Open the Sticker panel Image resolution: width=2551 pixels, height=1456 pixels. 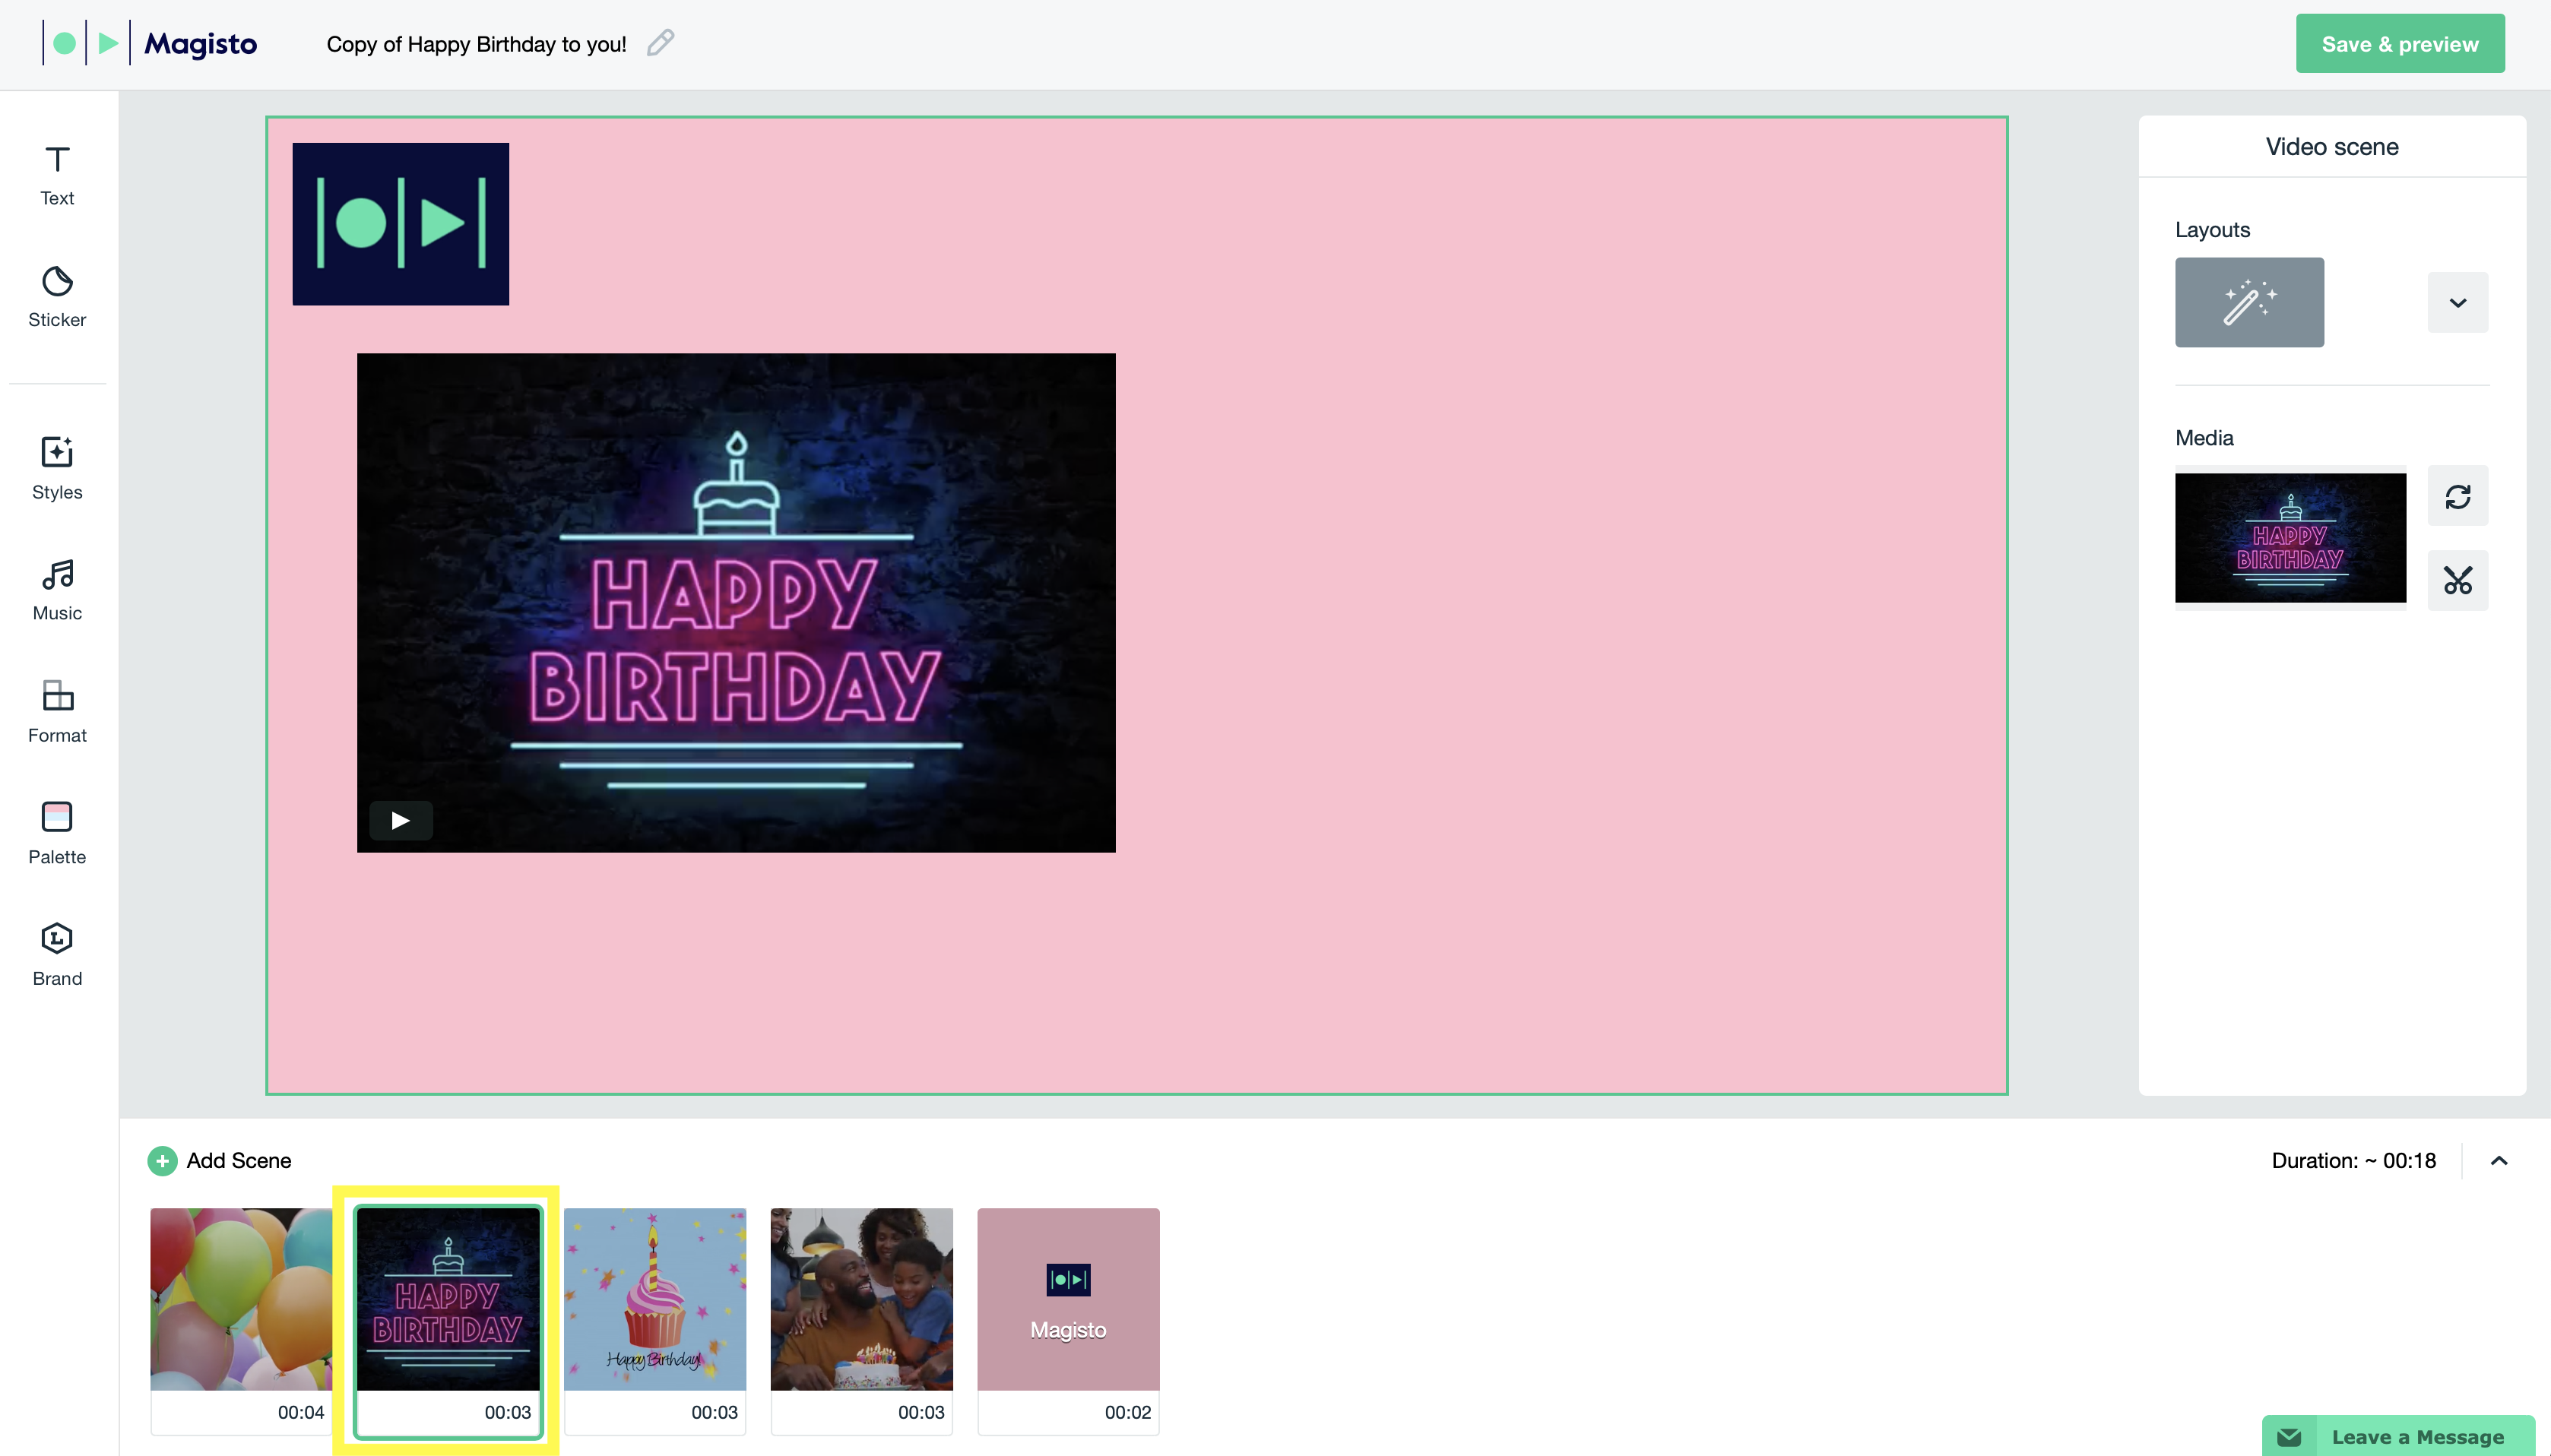click(x=57, y=297)
